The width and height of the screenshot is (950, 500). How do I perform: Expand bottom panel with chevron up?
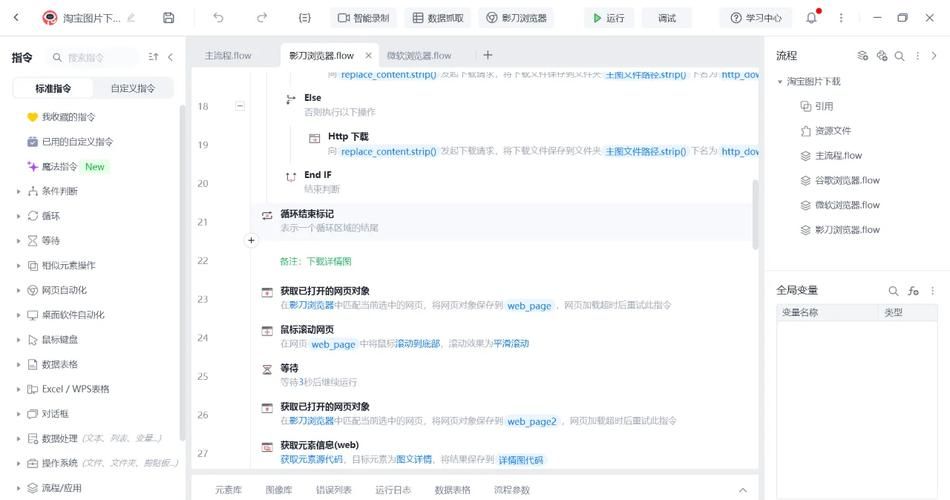point(743,490)
